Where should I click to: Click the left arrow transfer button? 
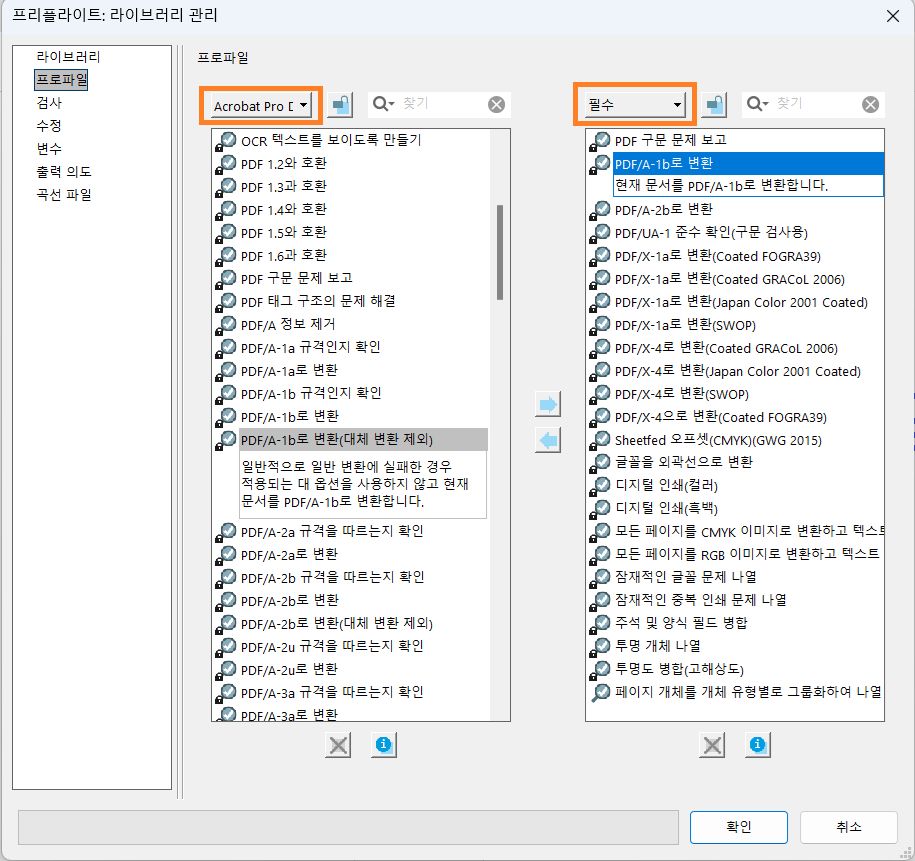click(548, 438)
